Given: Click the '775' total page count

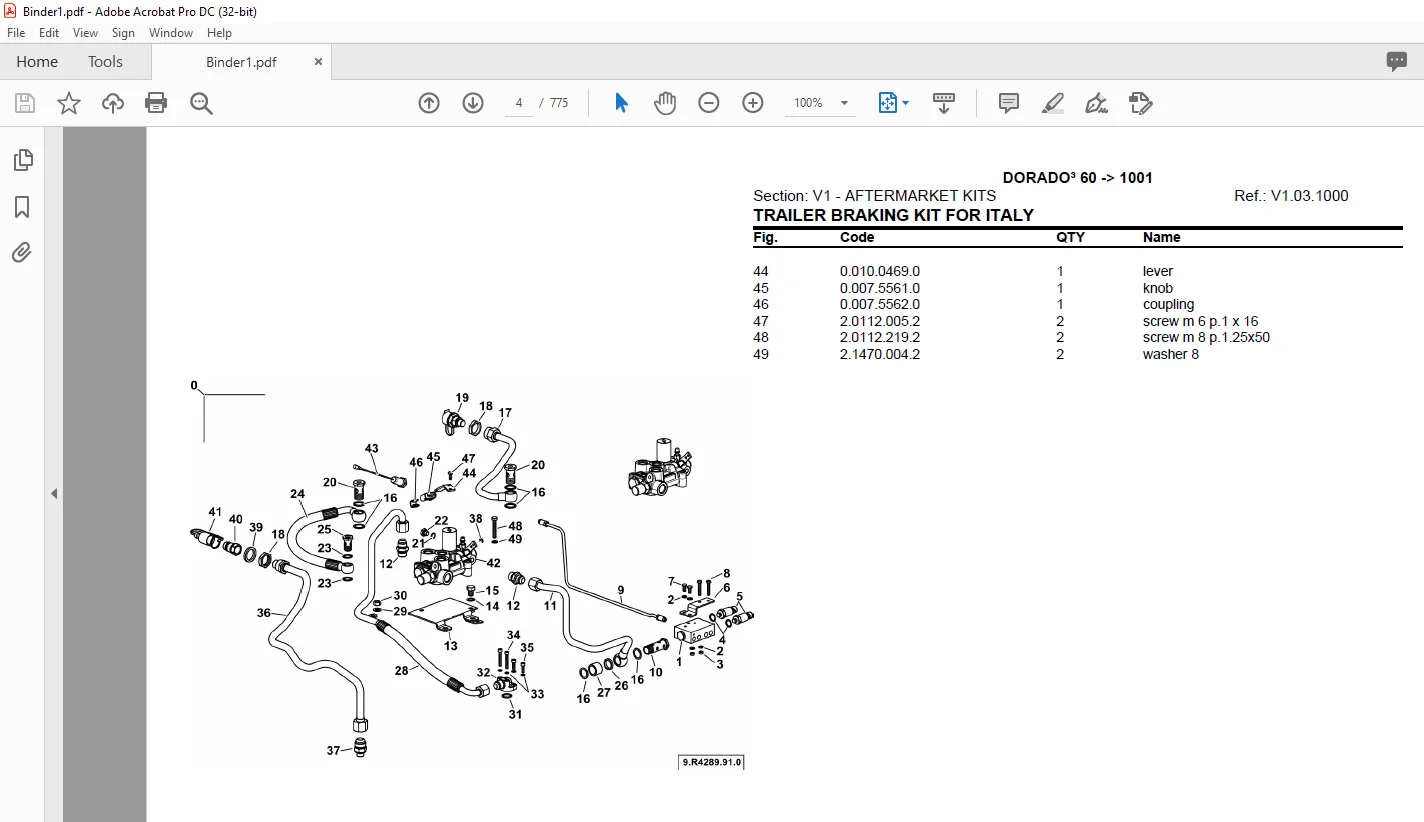Looking at the screenshot, I should (559, 103).
